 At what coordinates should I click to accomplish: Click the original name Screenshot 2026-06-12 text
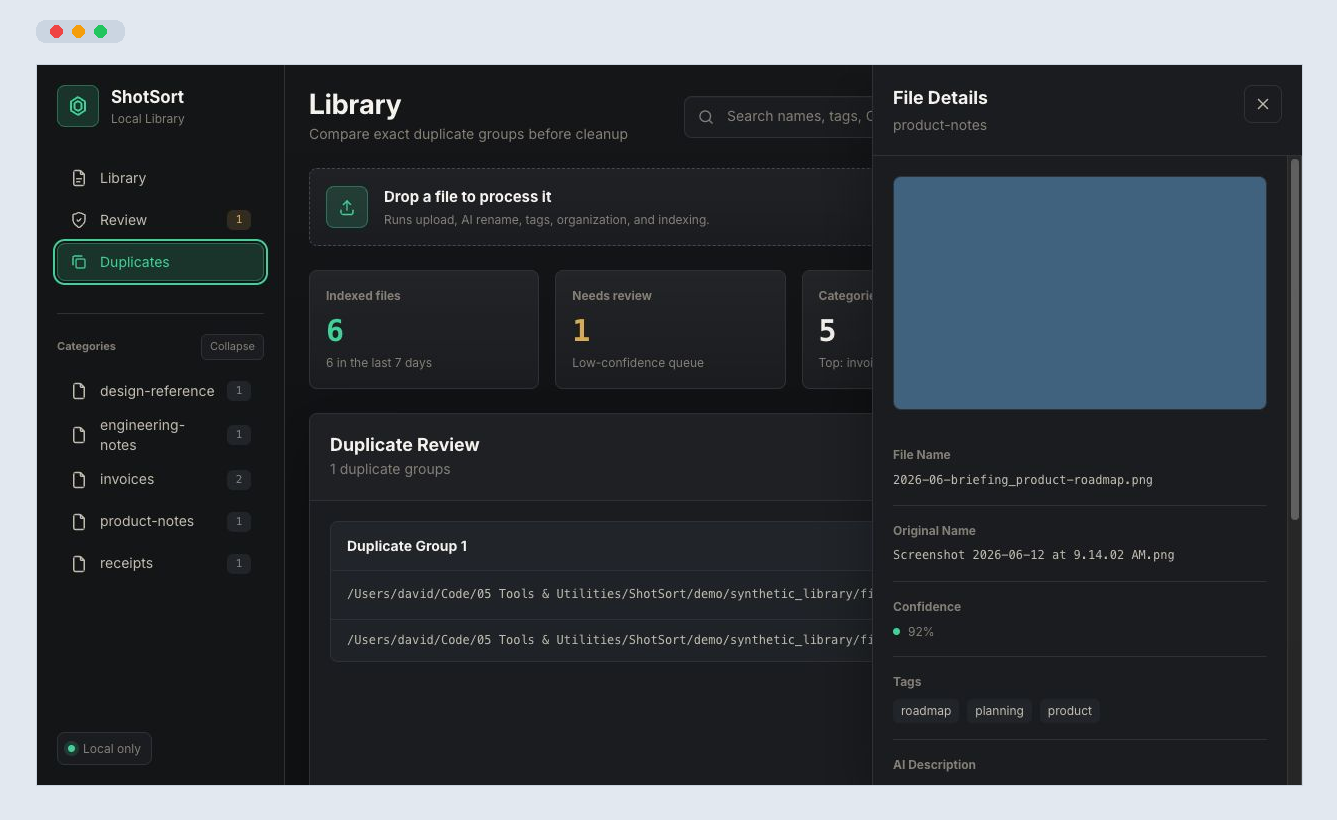(x=1034, y=555)
